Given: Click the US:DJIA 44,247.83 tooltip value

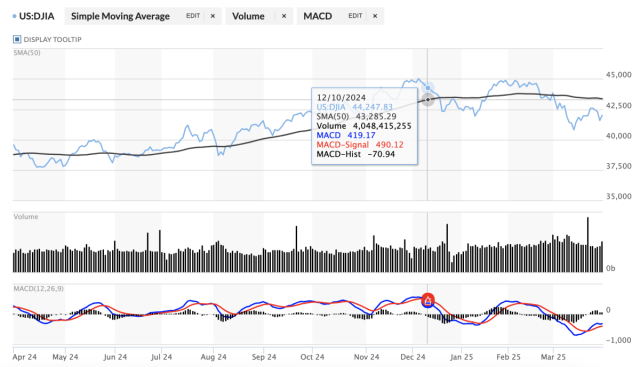Looking at the screenshot, I should (x=355, y=107).
